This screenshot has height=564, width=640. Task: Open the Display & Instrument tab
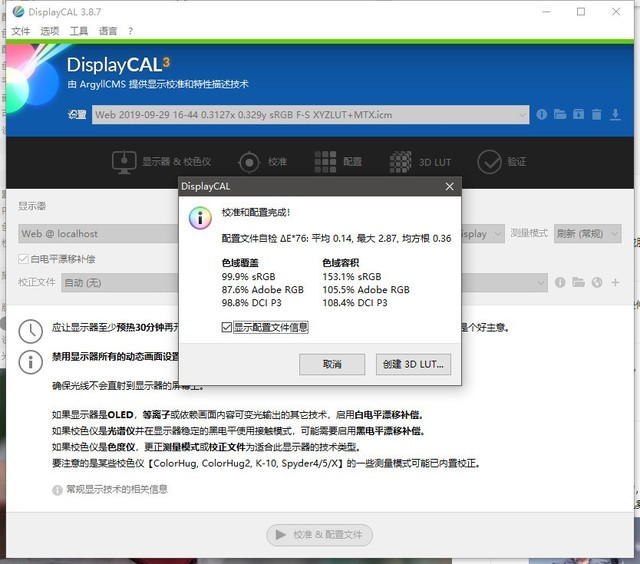(161, 162)
